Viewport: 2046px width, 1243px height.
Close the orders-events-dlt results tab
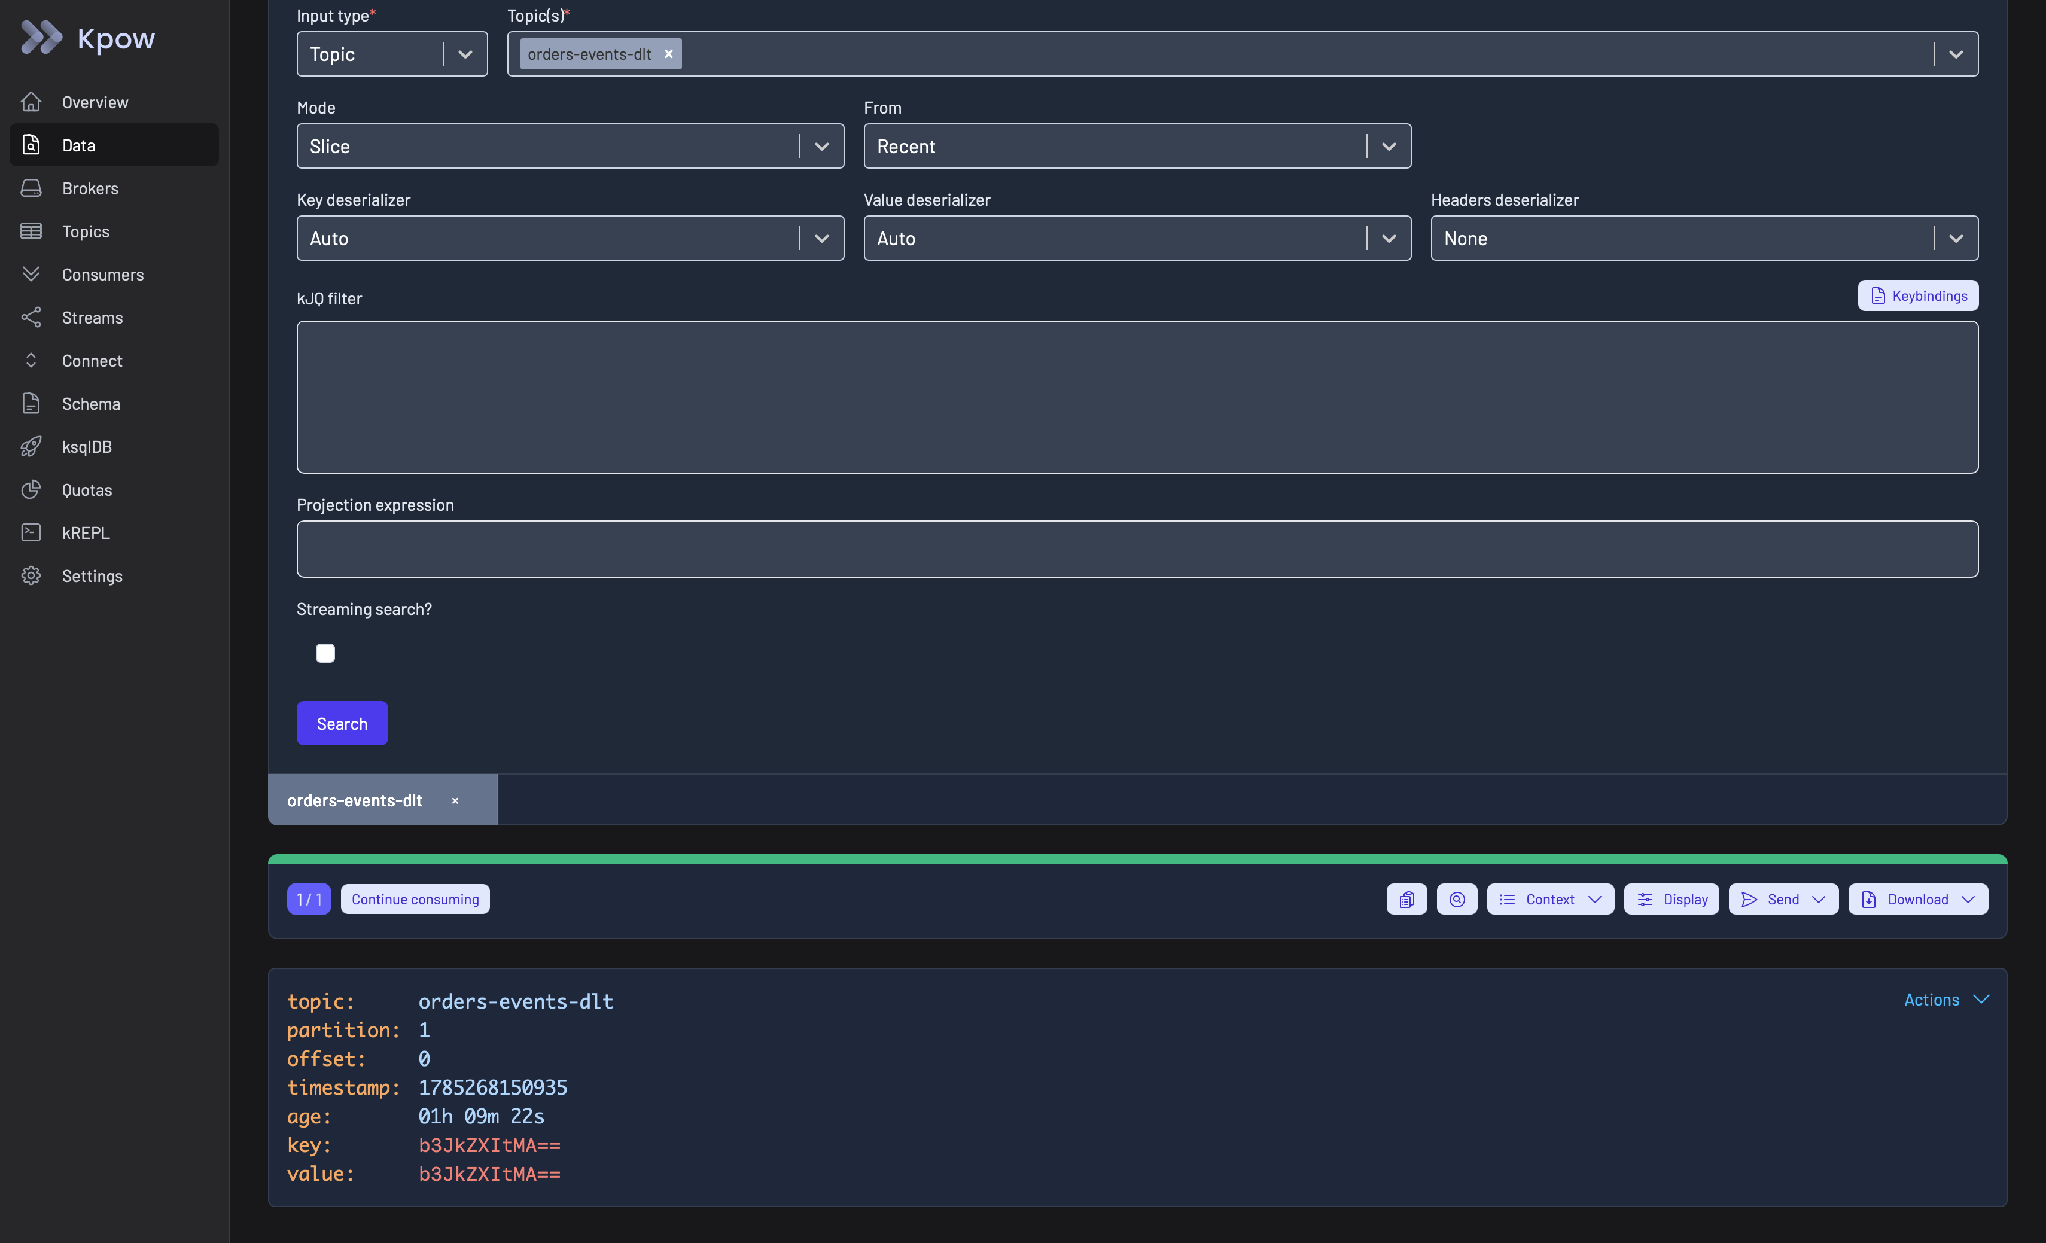455,801
